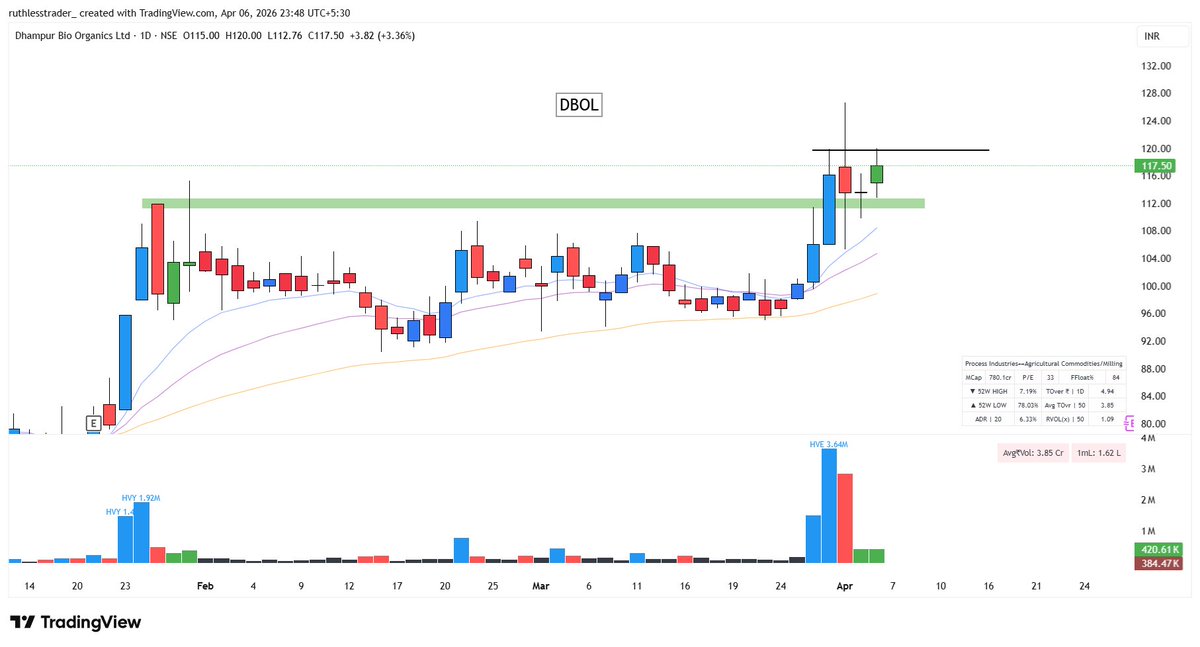Click the green 117.50 last-price tag
This screenshot has width=1200, height=647.
(x=1154, y=165)
